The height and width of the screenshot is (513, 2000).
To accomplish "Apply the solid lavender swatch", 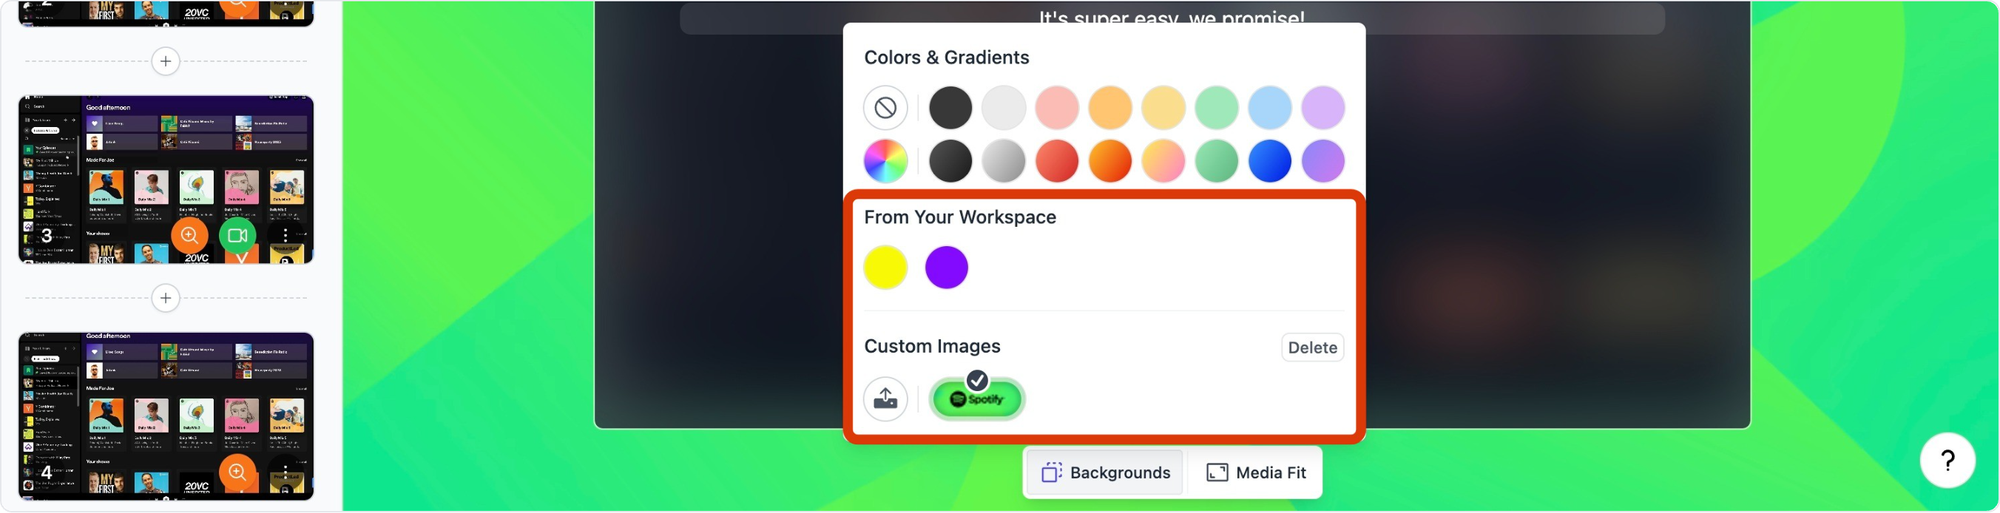I will coord(1323,108).
